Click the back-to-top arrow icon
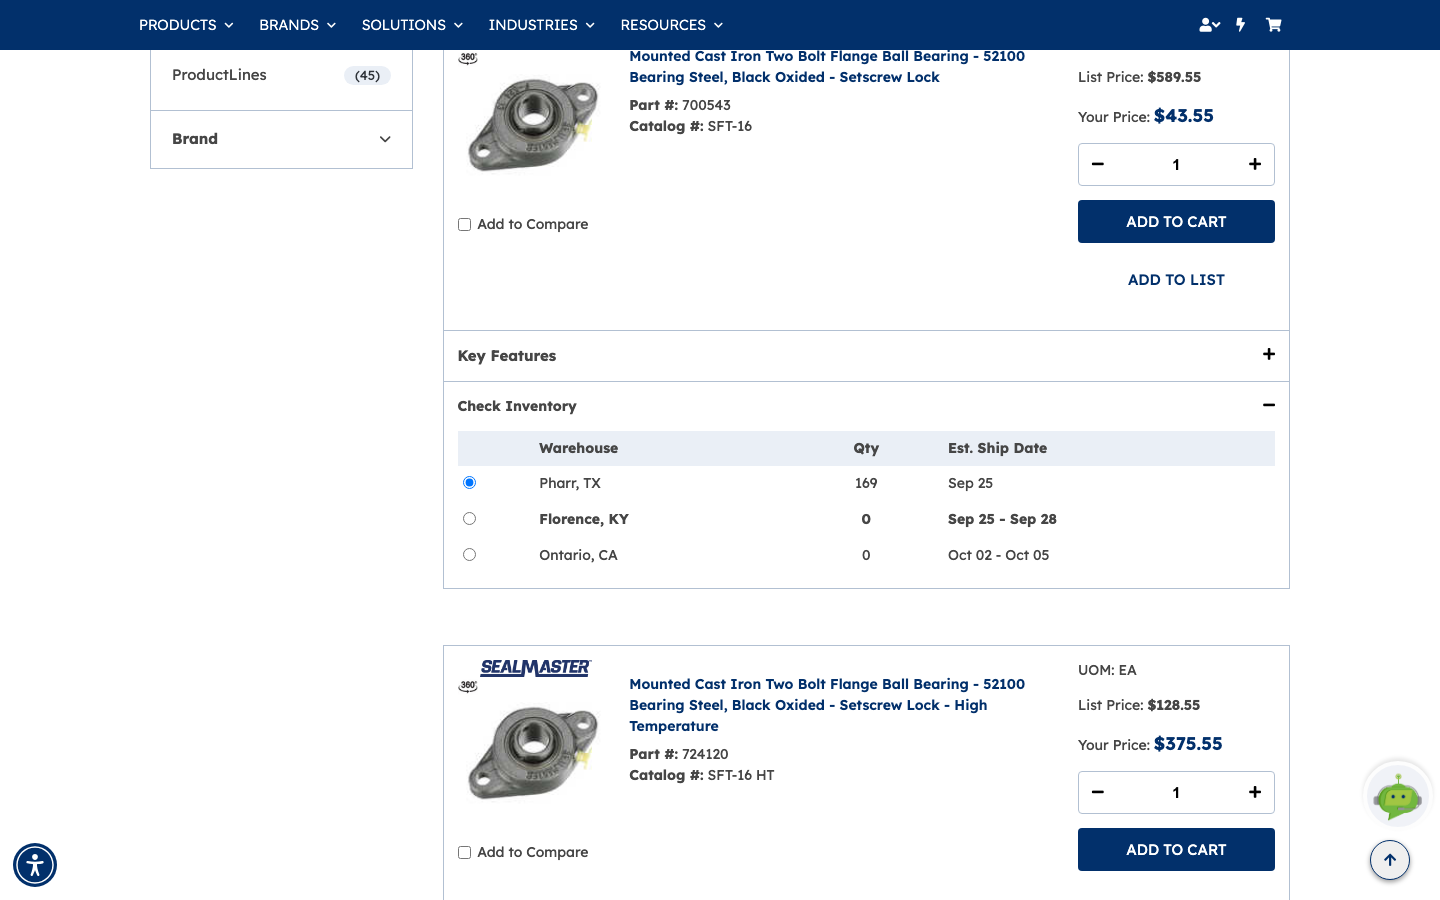The image size is (1440, 900). (x=1390, y=860)
